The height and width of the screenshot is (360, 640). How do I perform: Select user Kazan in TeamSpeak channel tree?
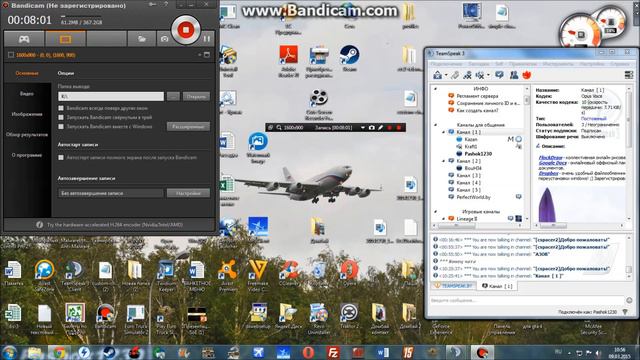point(471,139)
